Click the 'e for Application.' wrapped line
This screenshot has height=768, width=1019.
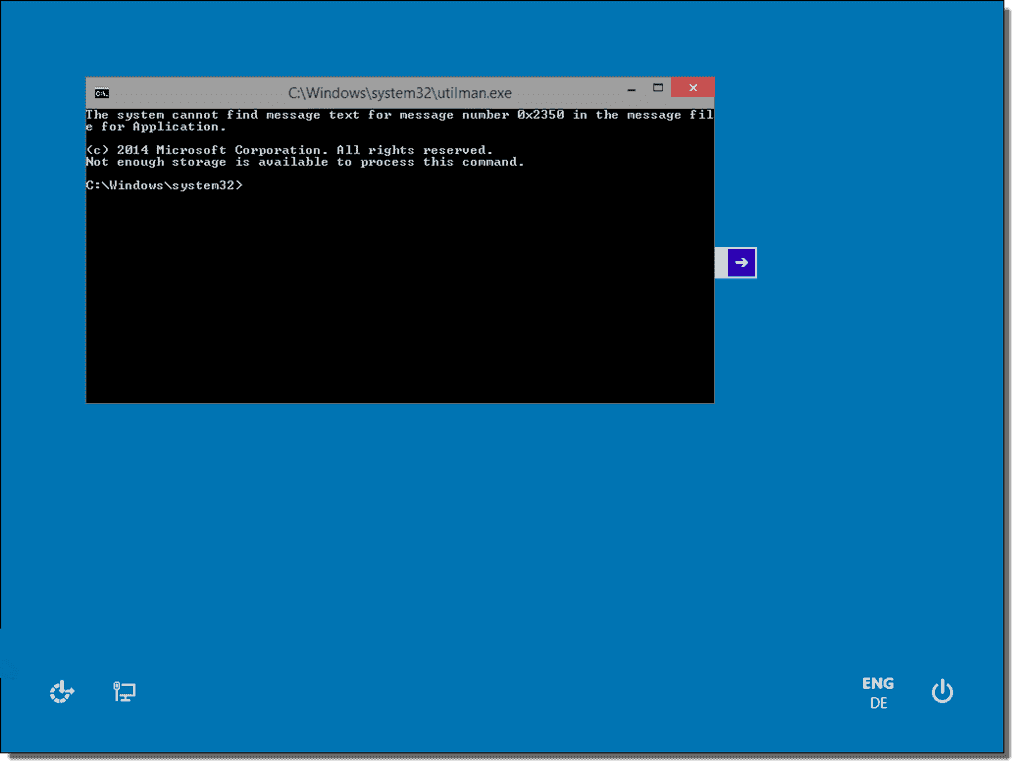tap(156, 127)
